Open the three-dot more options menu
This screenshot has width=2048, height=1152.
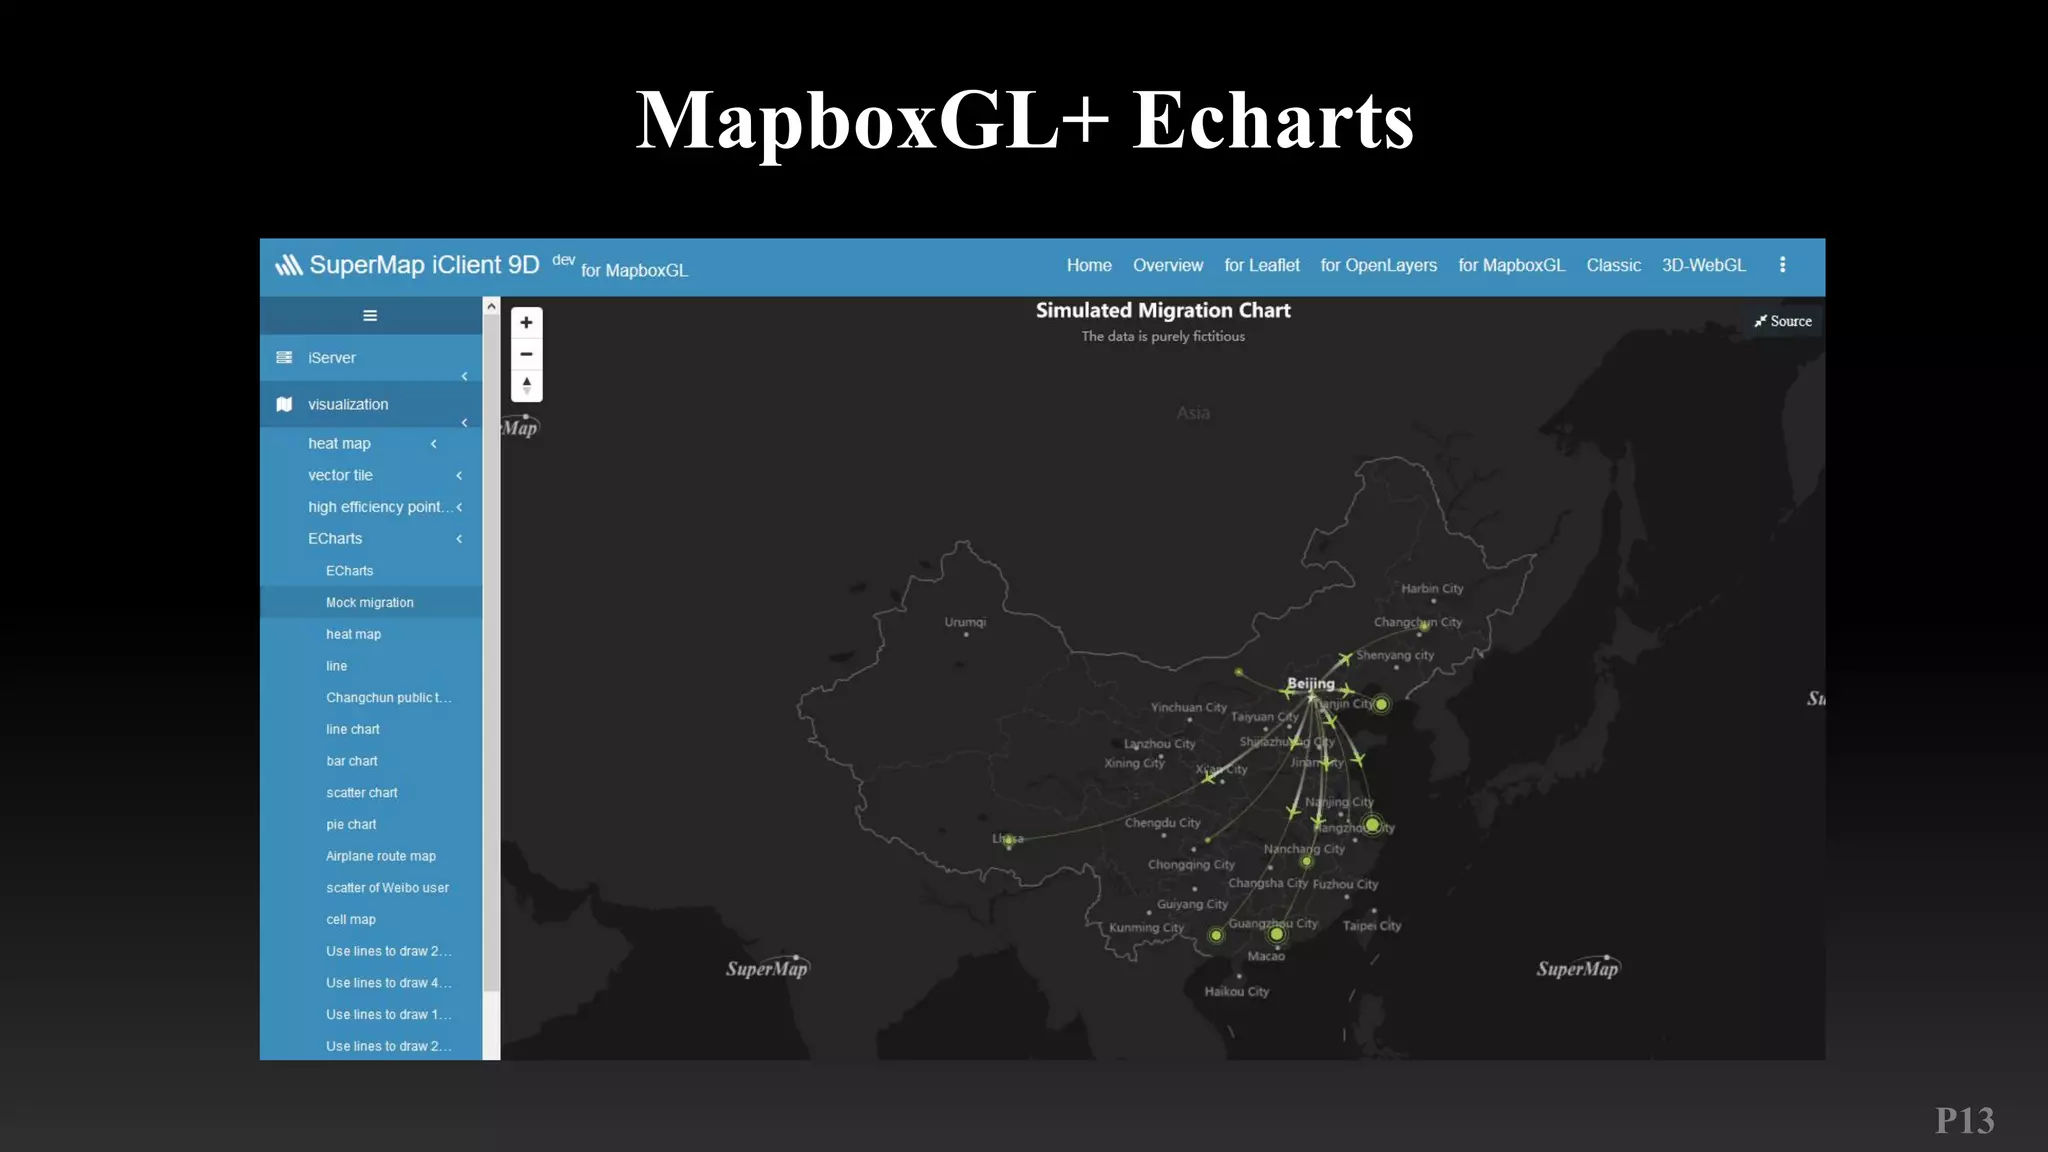tap(1782, 265)
